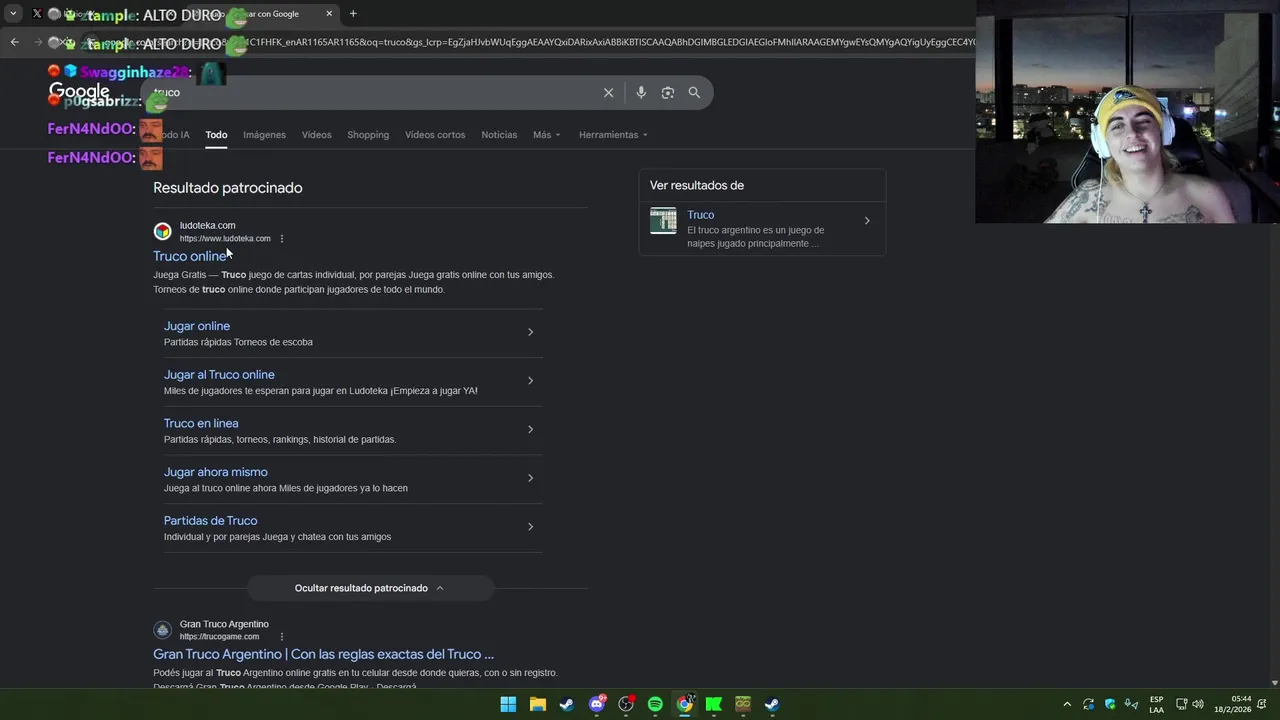Switch to the Videos cortos tab
Screen dimensions: 1280x720
(435, 135)
